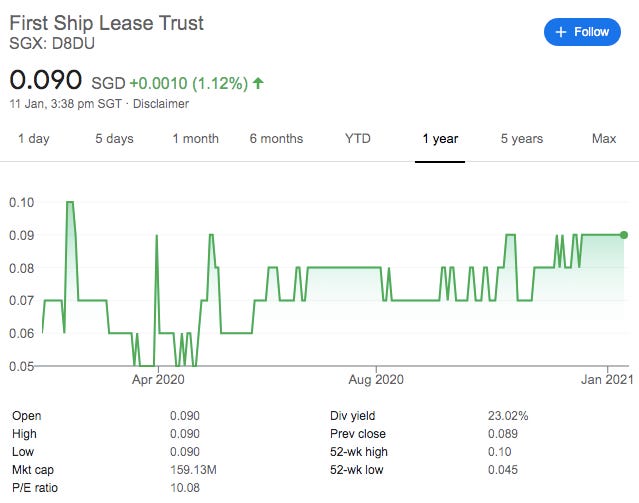Click the Div yield value 23.02%
This screenshot has height=503, width=639.
pos(508,416)
